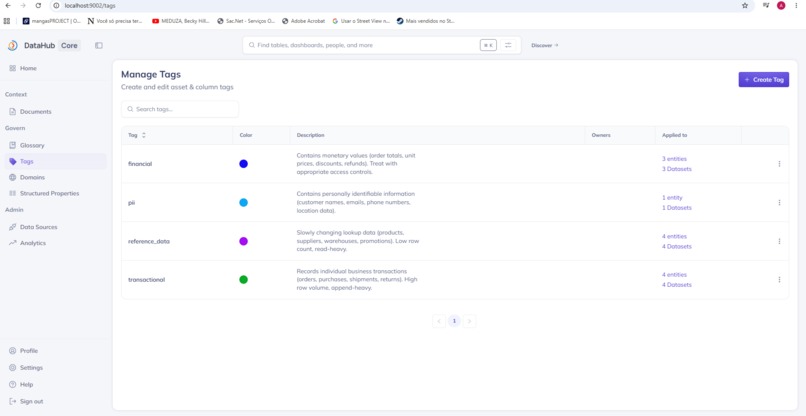Image resolution: width=806 pixels, height=416 pixels.
Task: Click the Create Tag button
Action: click(763, 80)
